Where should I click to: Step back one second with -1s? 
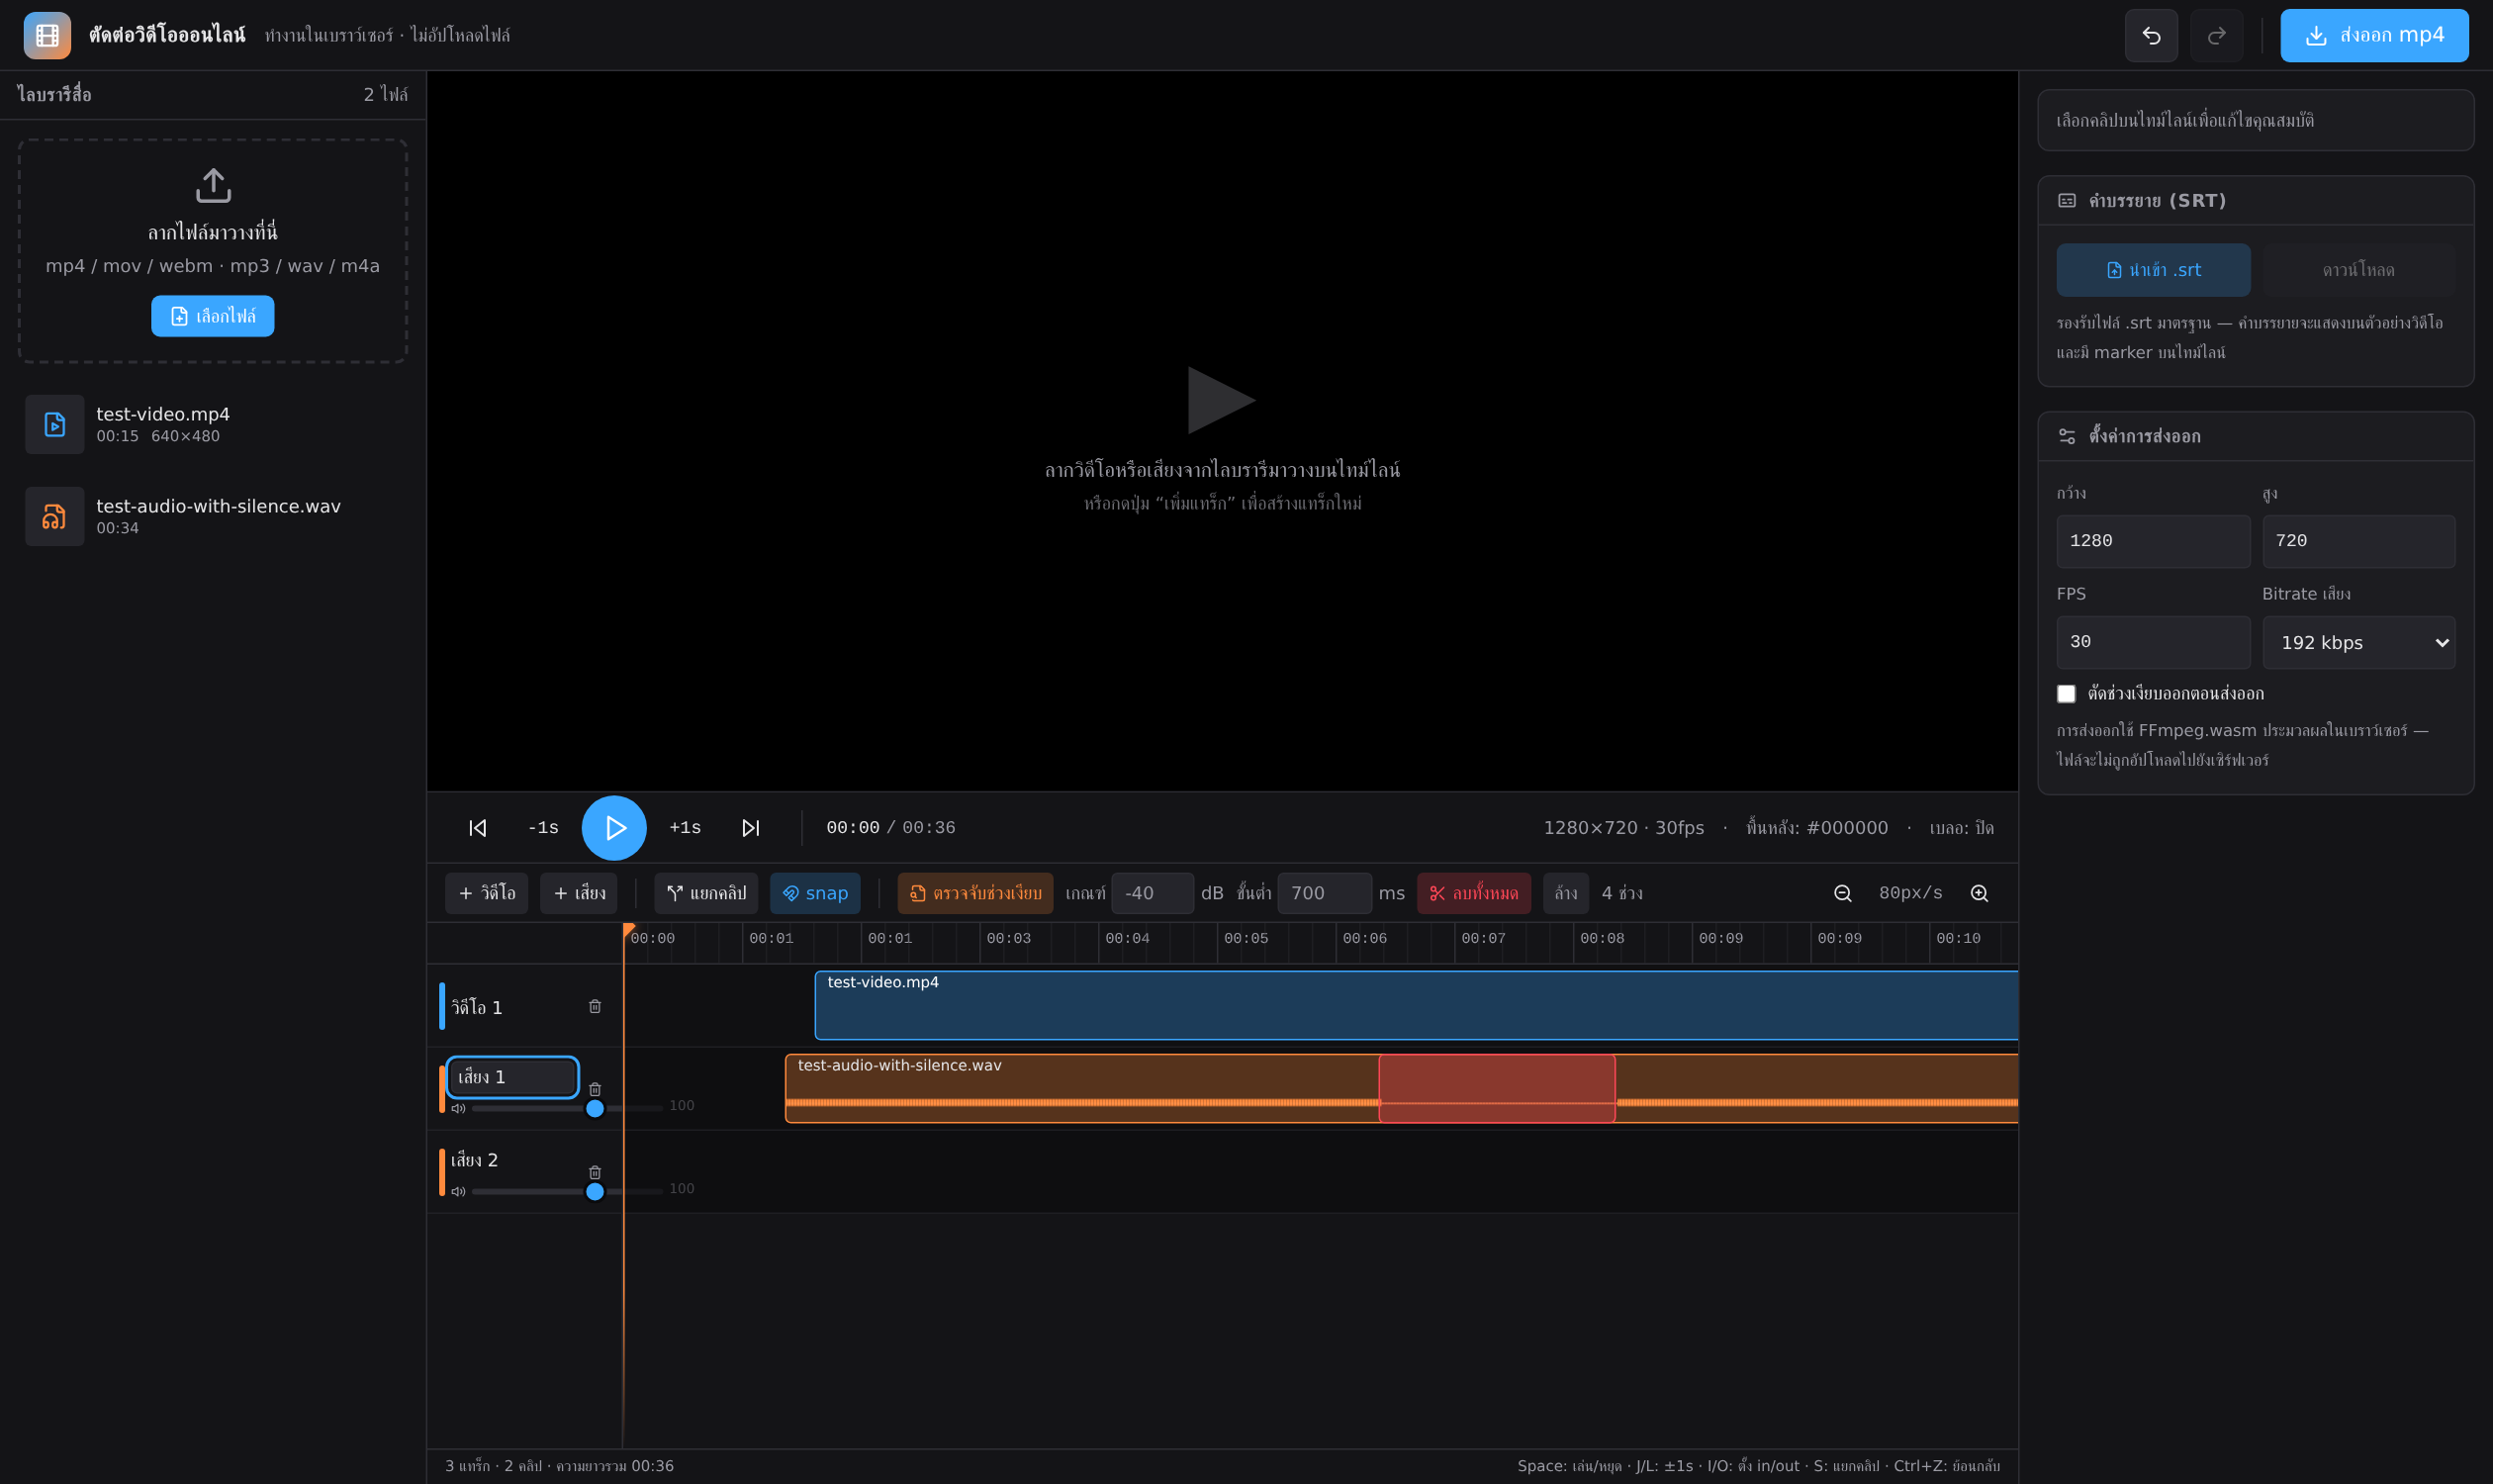tap(543, 828)
